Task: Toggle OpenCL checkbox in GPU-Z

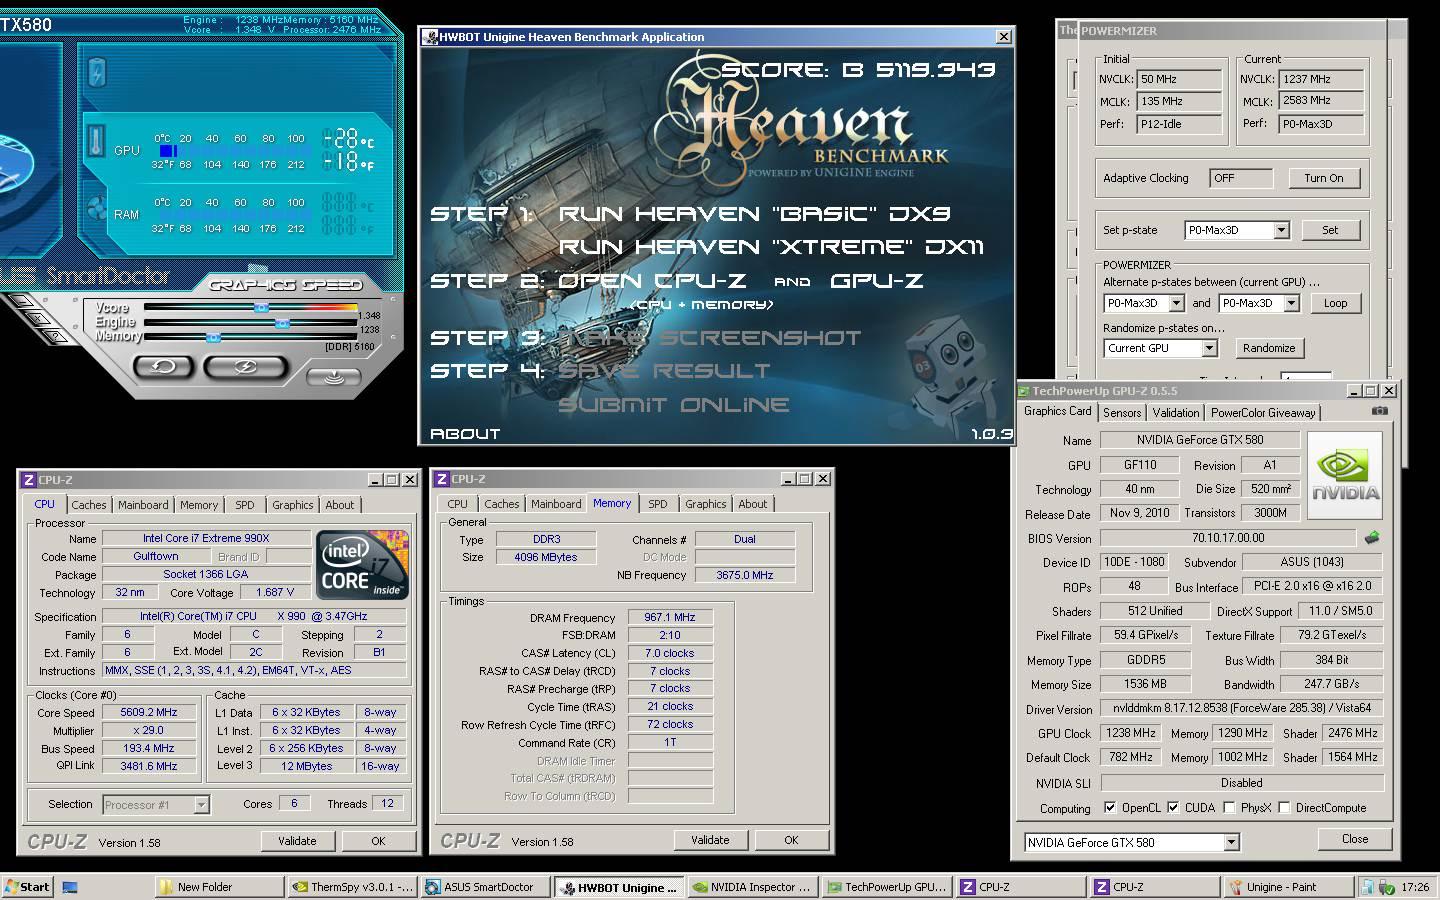Action: 1109,807
